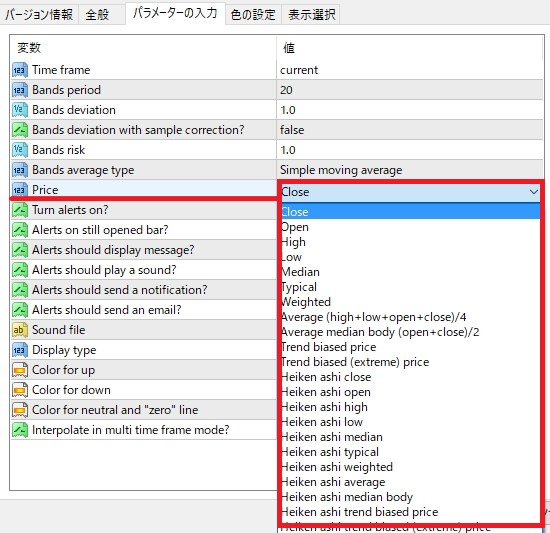Click the Bands period integer icon
Viewport: 550px width, 533px height.
pyautogui.click(x=20, y=90)
